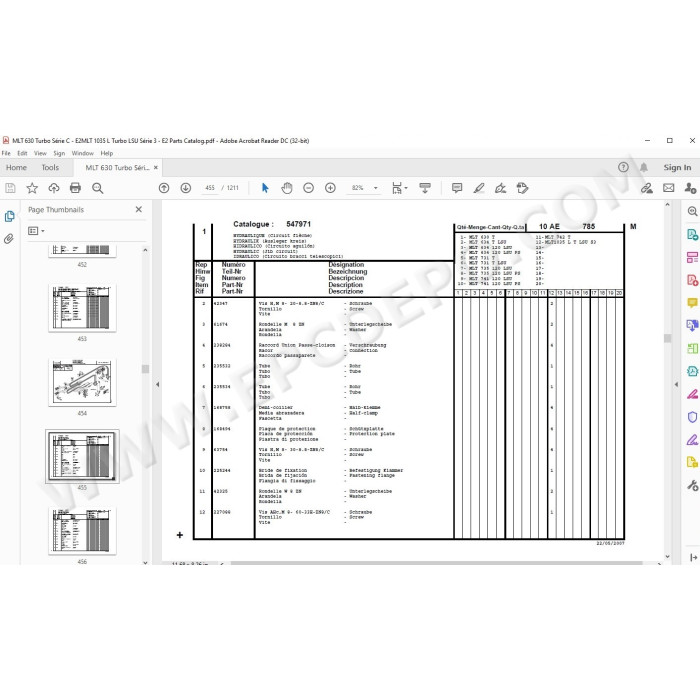Switch to the Tools tab

pos(50,167)
